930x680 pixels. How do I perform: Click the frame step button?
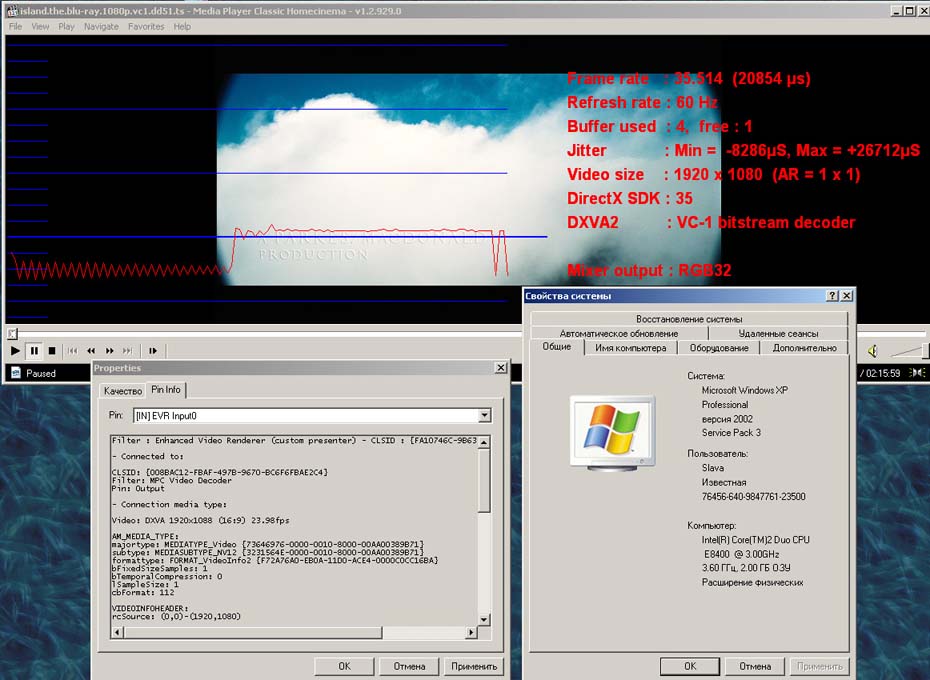pos(153,351)
